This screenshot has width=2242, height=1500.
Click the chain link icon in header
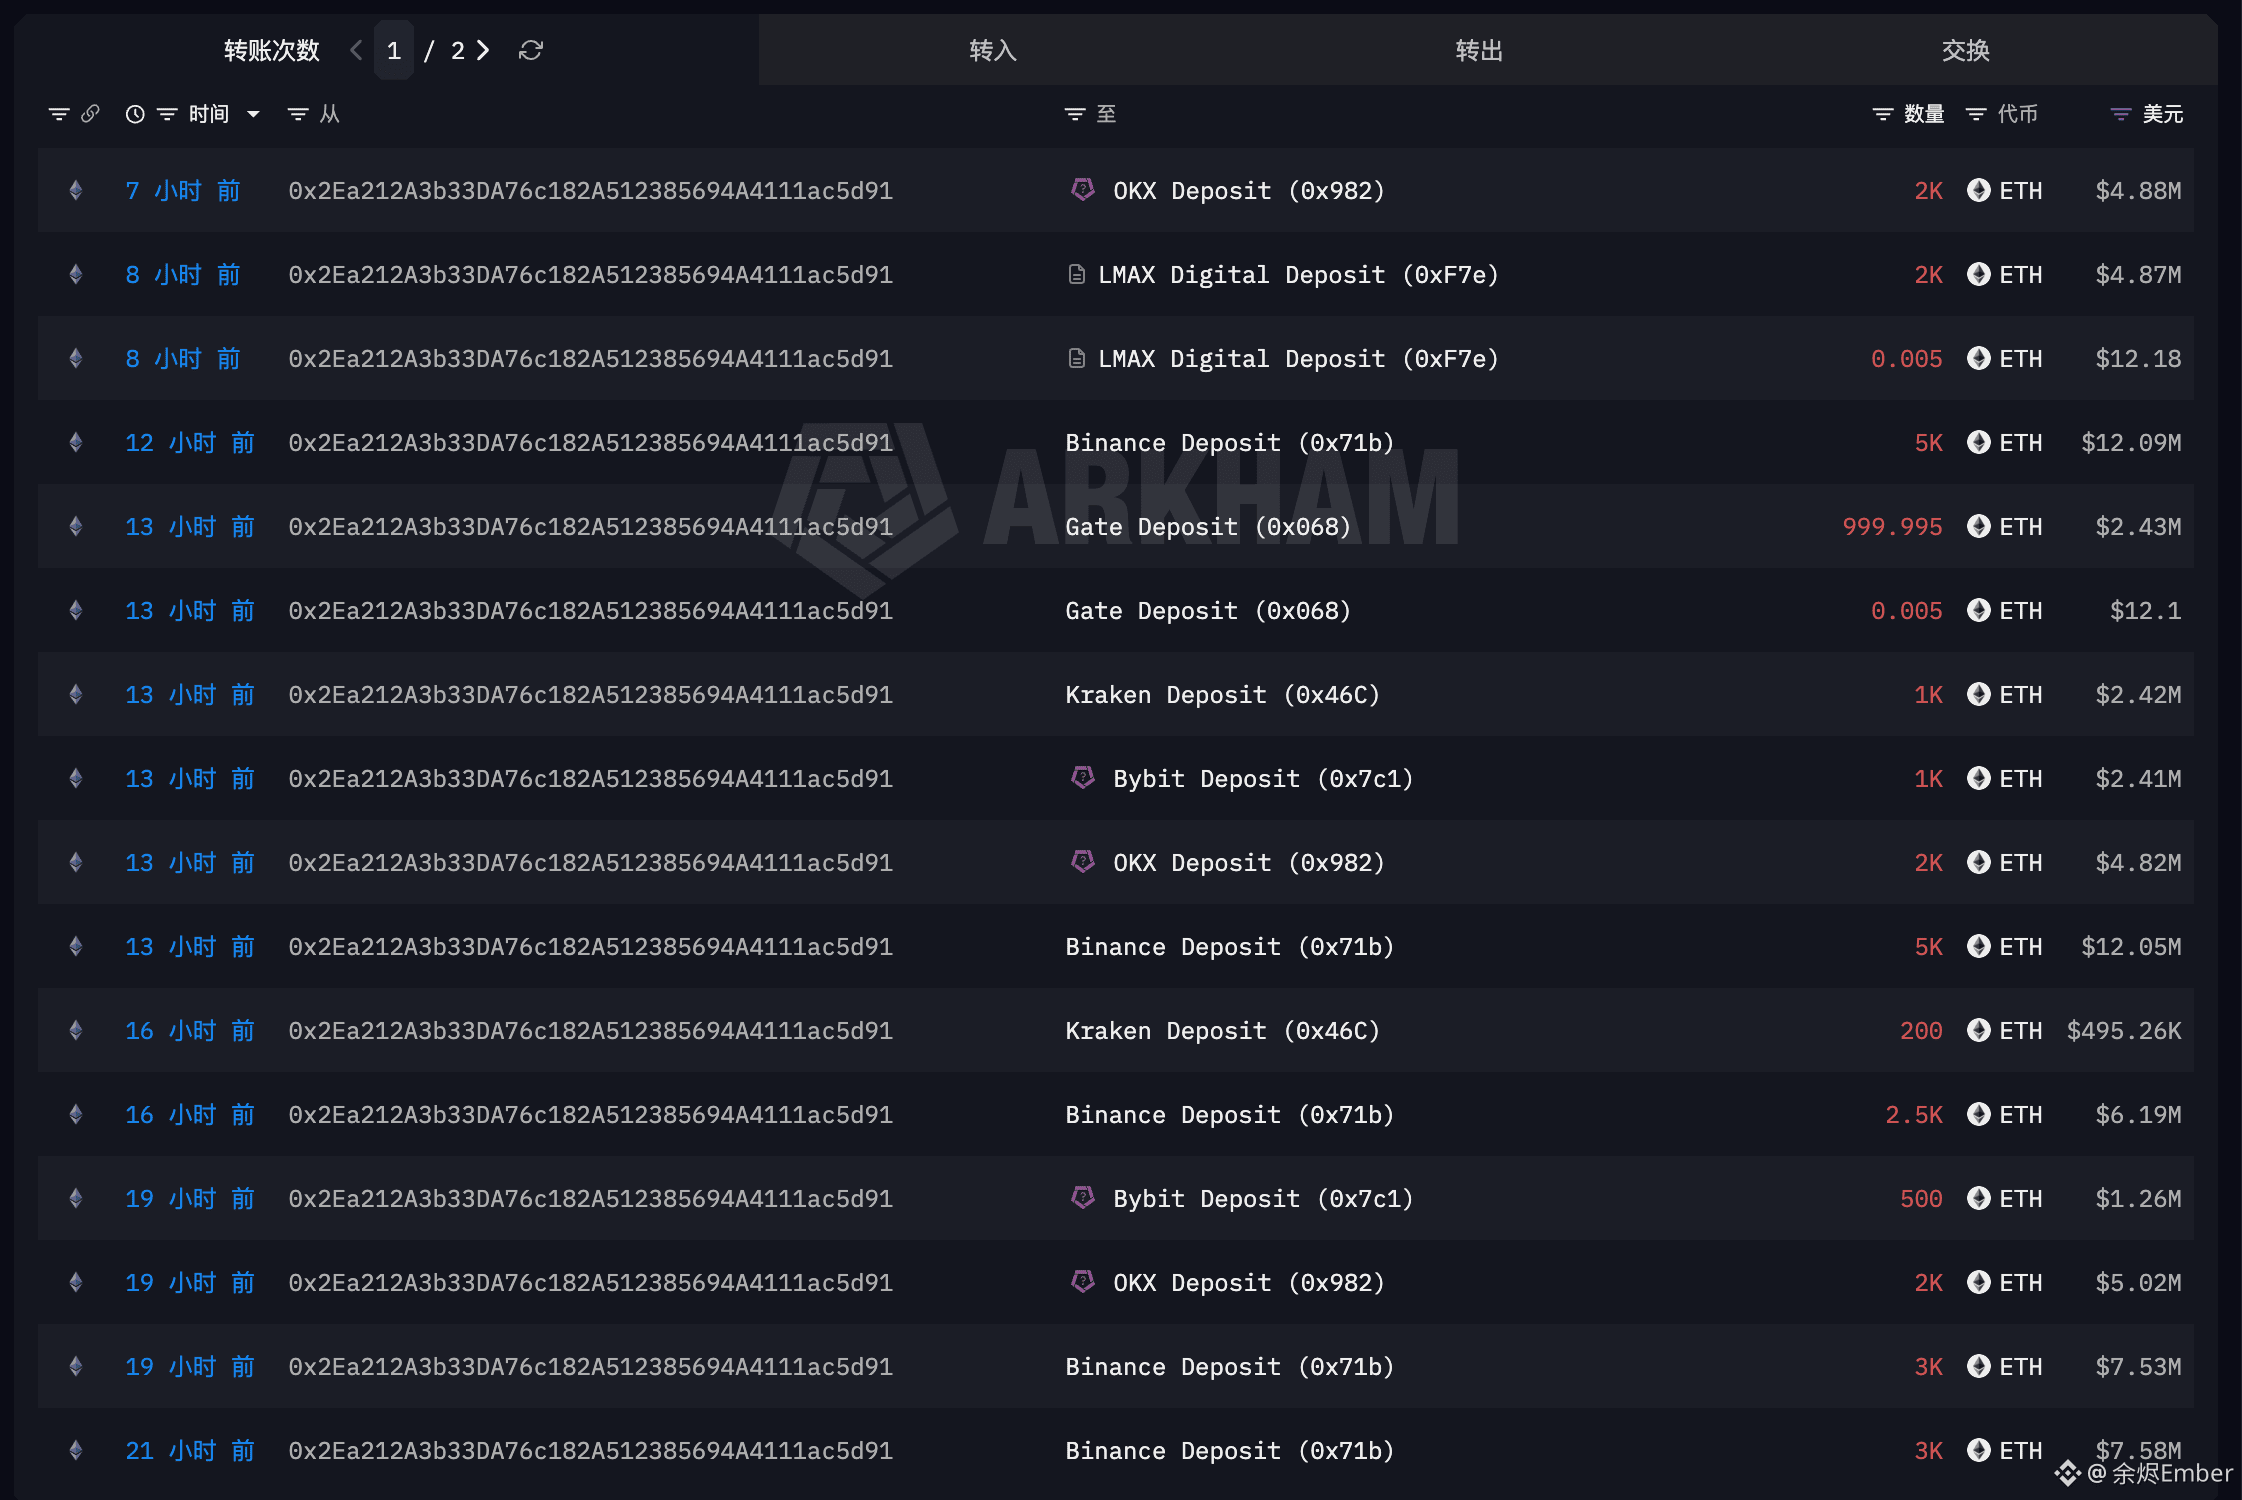90,114
